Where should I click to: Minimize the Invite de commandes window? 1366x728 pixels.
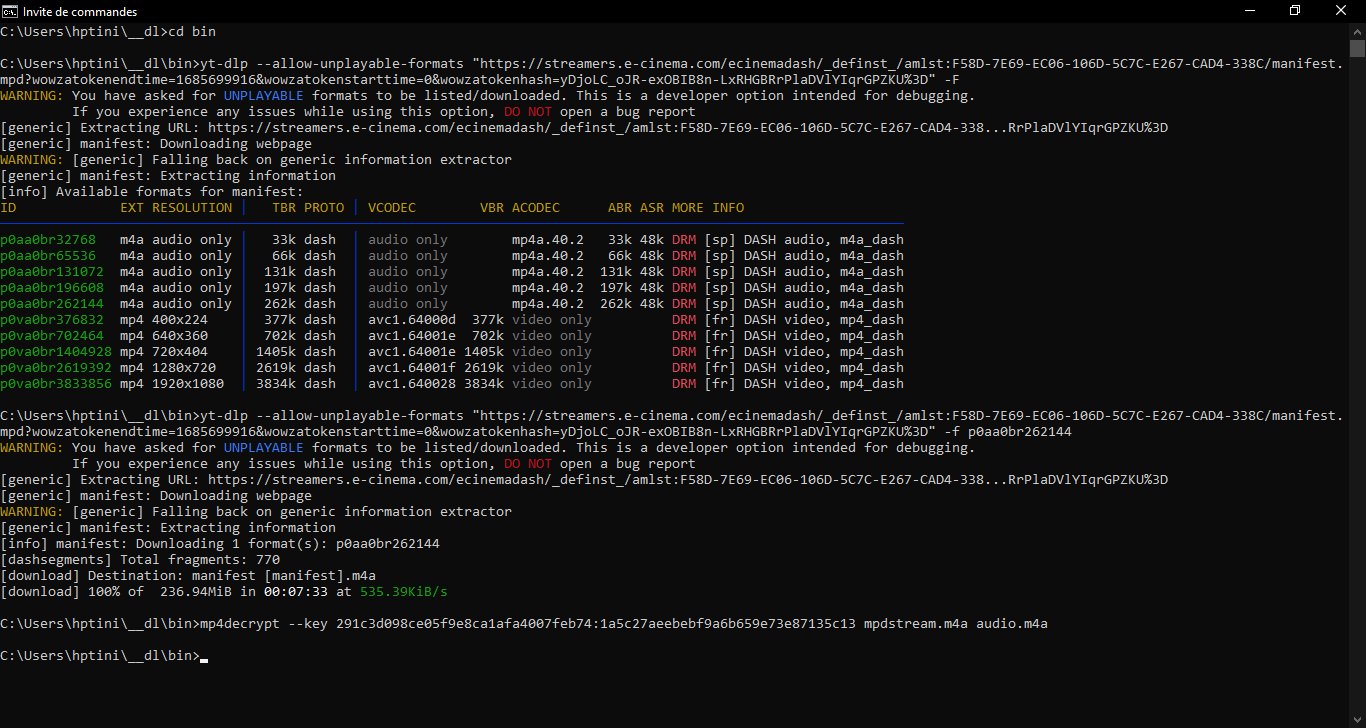coord(1249,10)
